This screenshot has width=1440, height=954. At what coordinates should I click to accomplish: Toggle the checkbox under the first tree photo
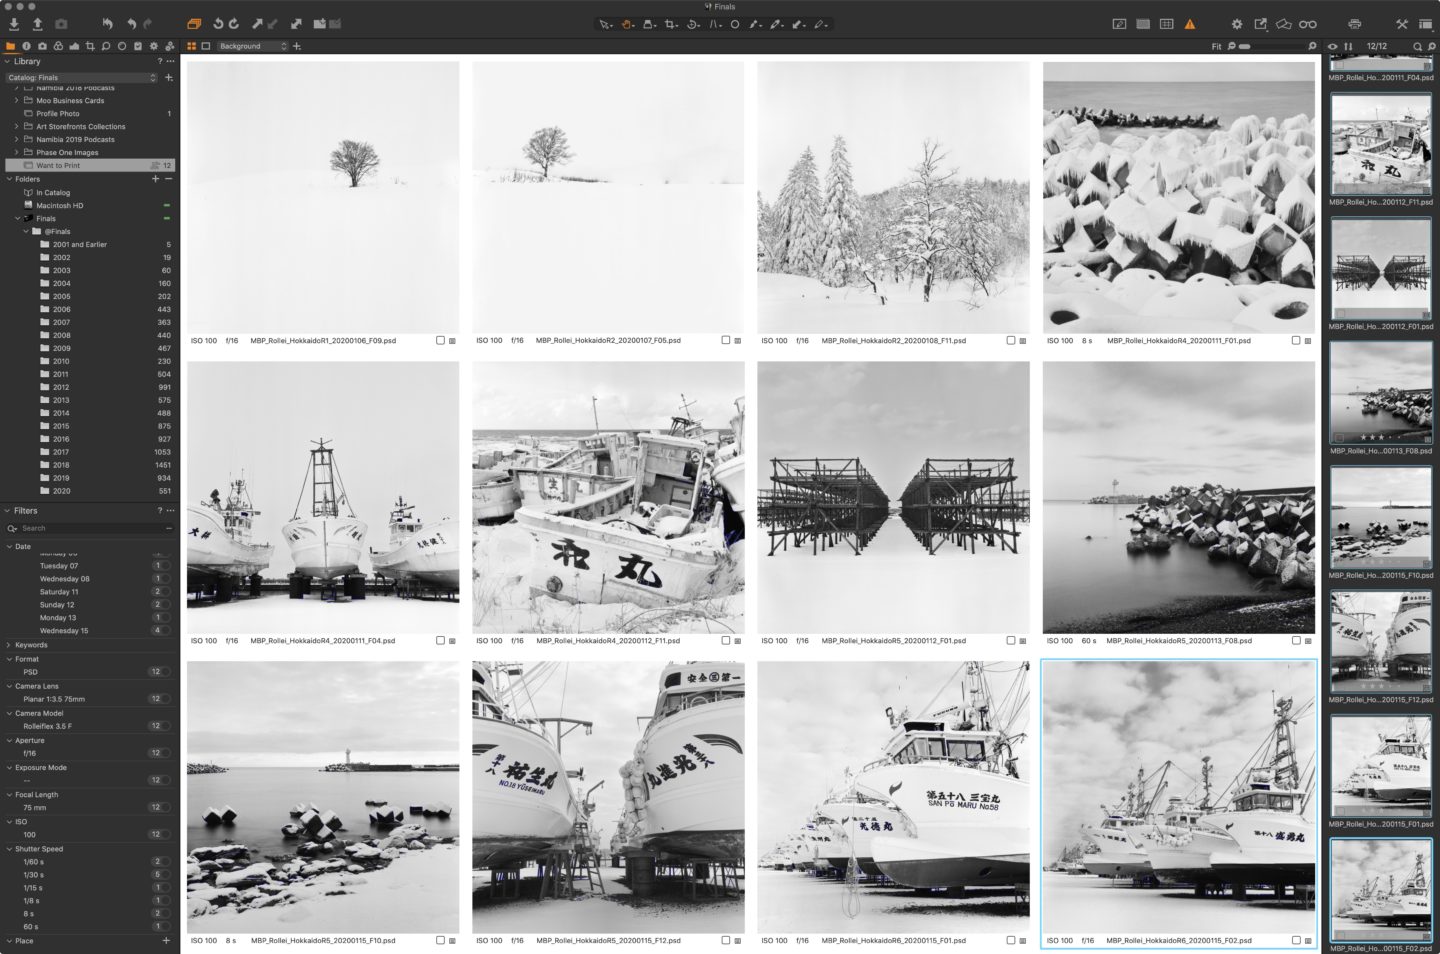[440, 340]
